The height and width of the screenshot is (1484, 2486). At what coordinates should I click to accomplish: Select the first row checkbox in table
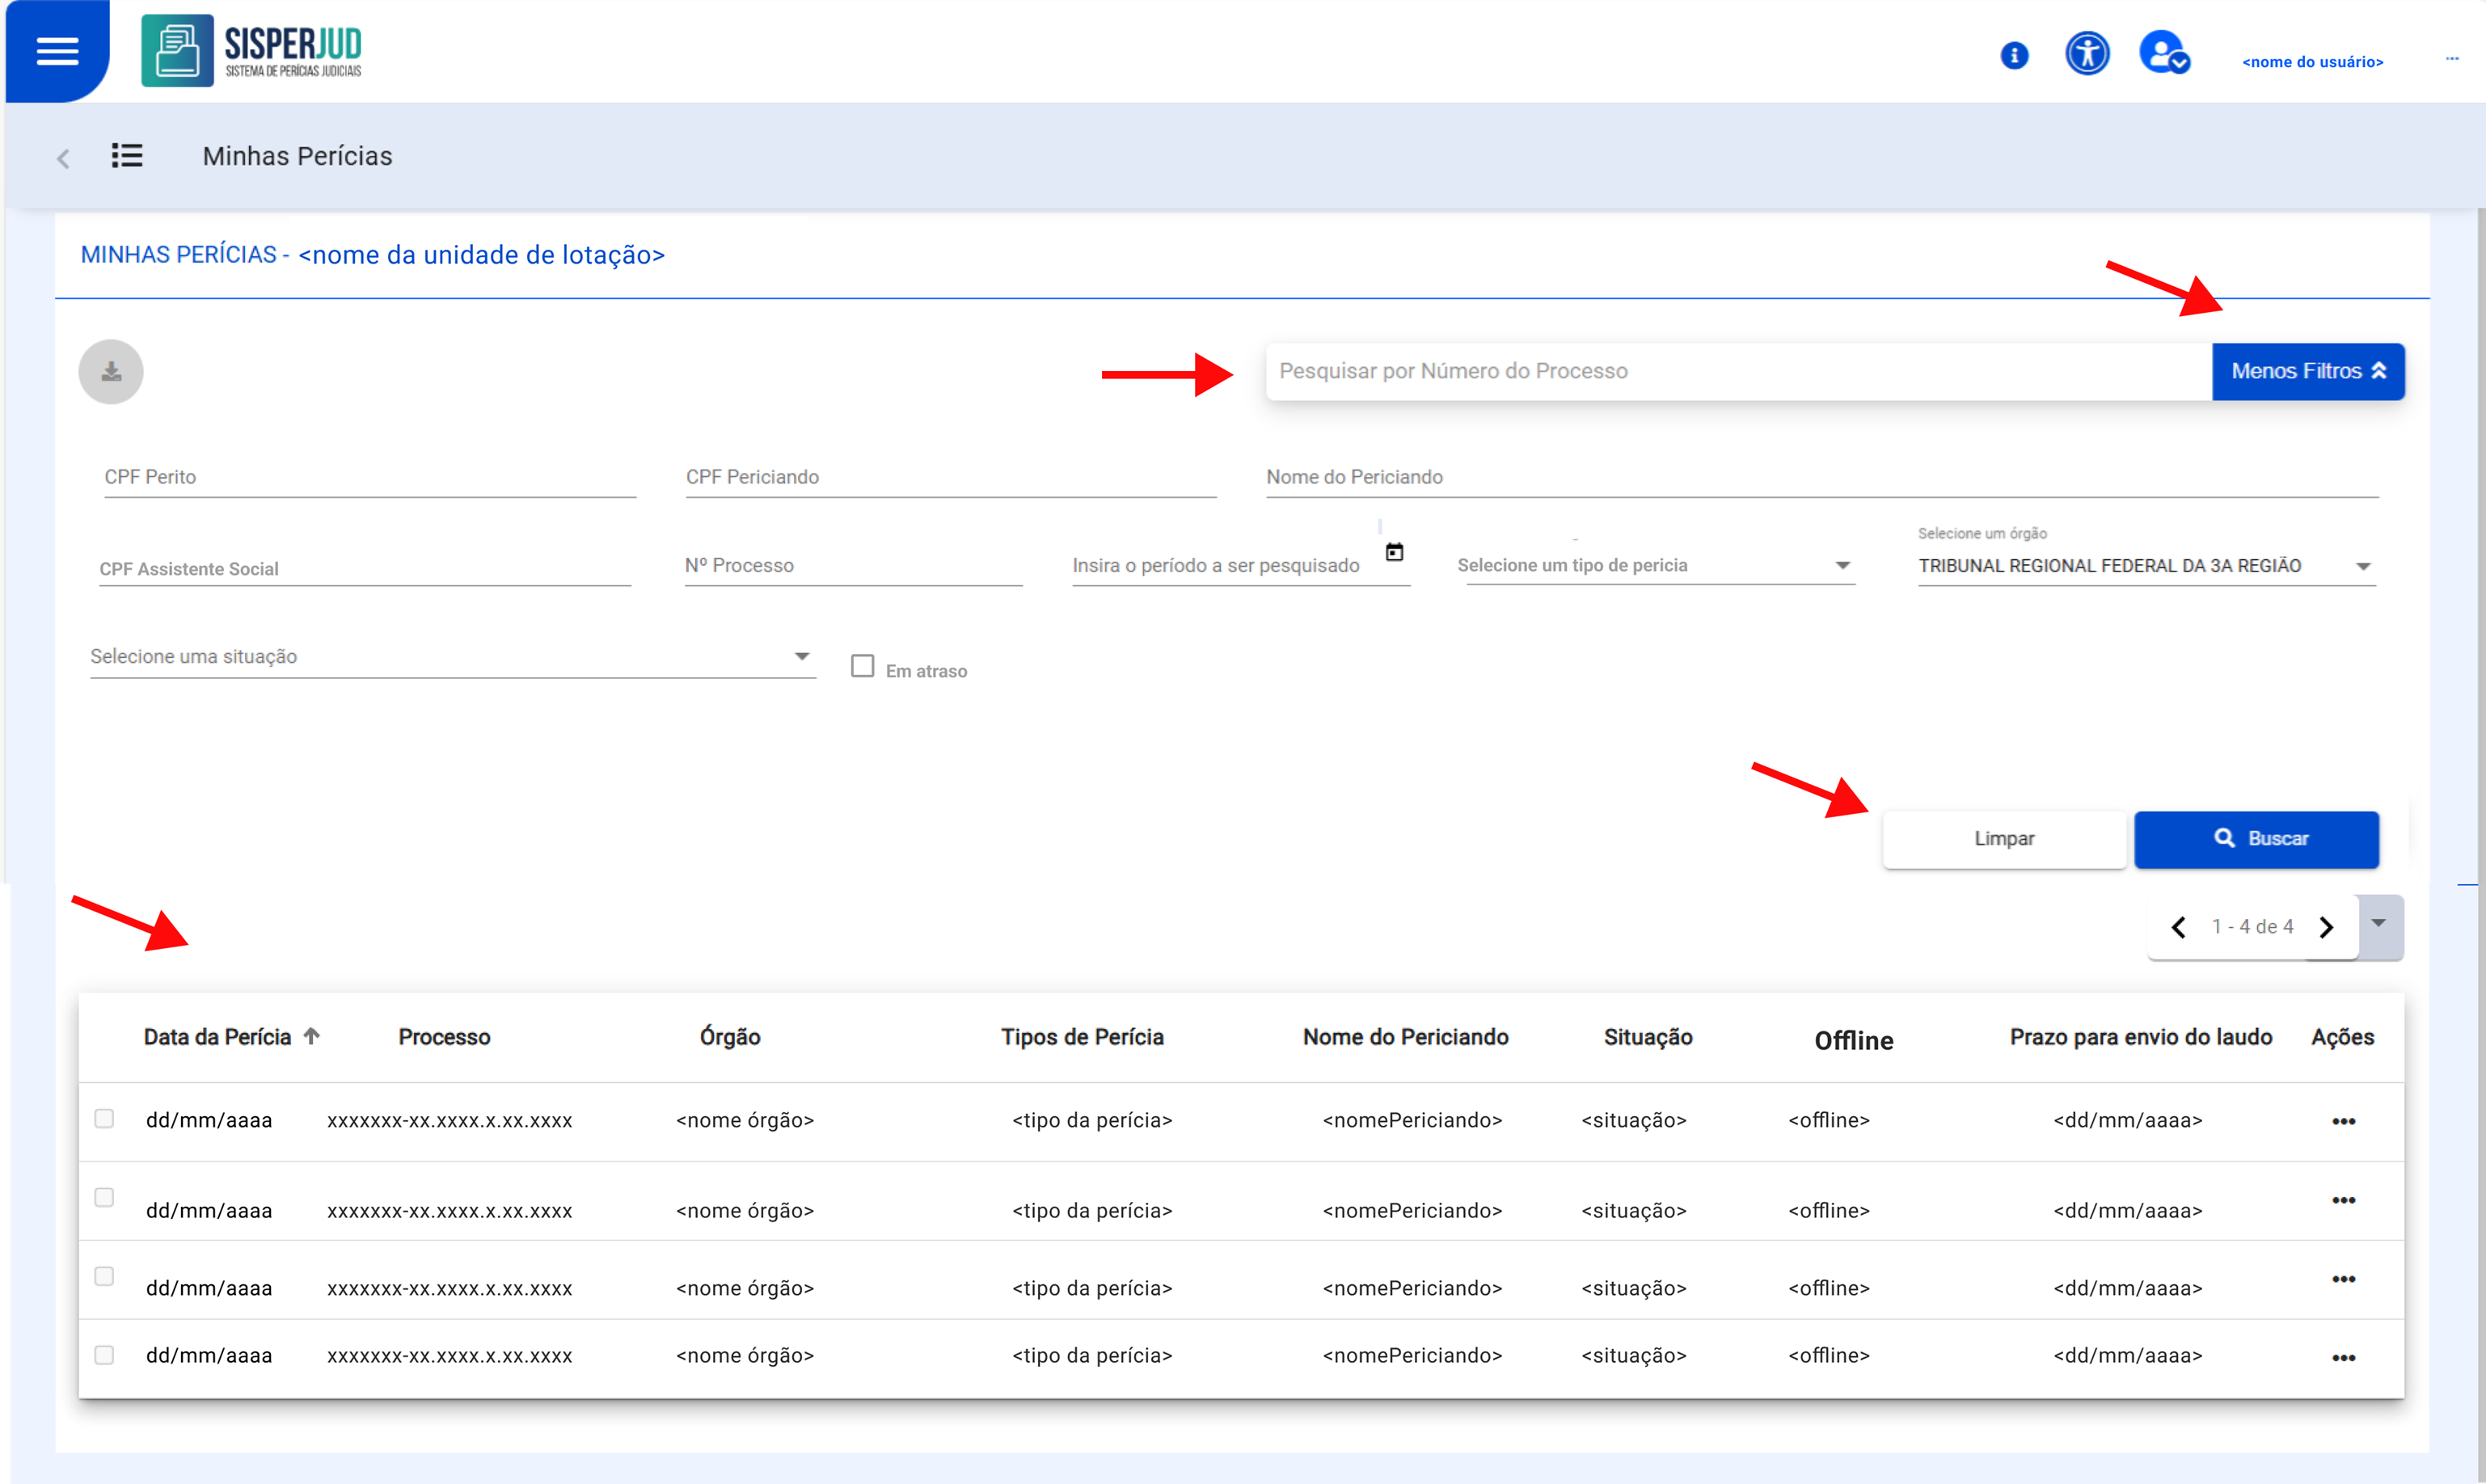click(x=104, y=1118)
